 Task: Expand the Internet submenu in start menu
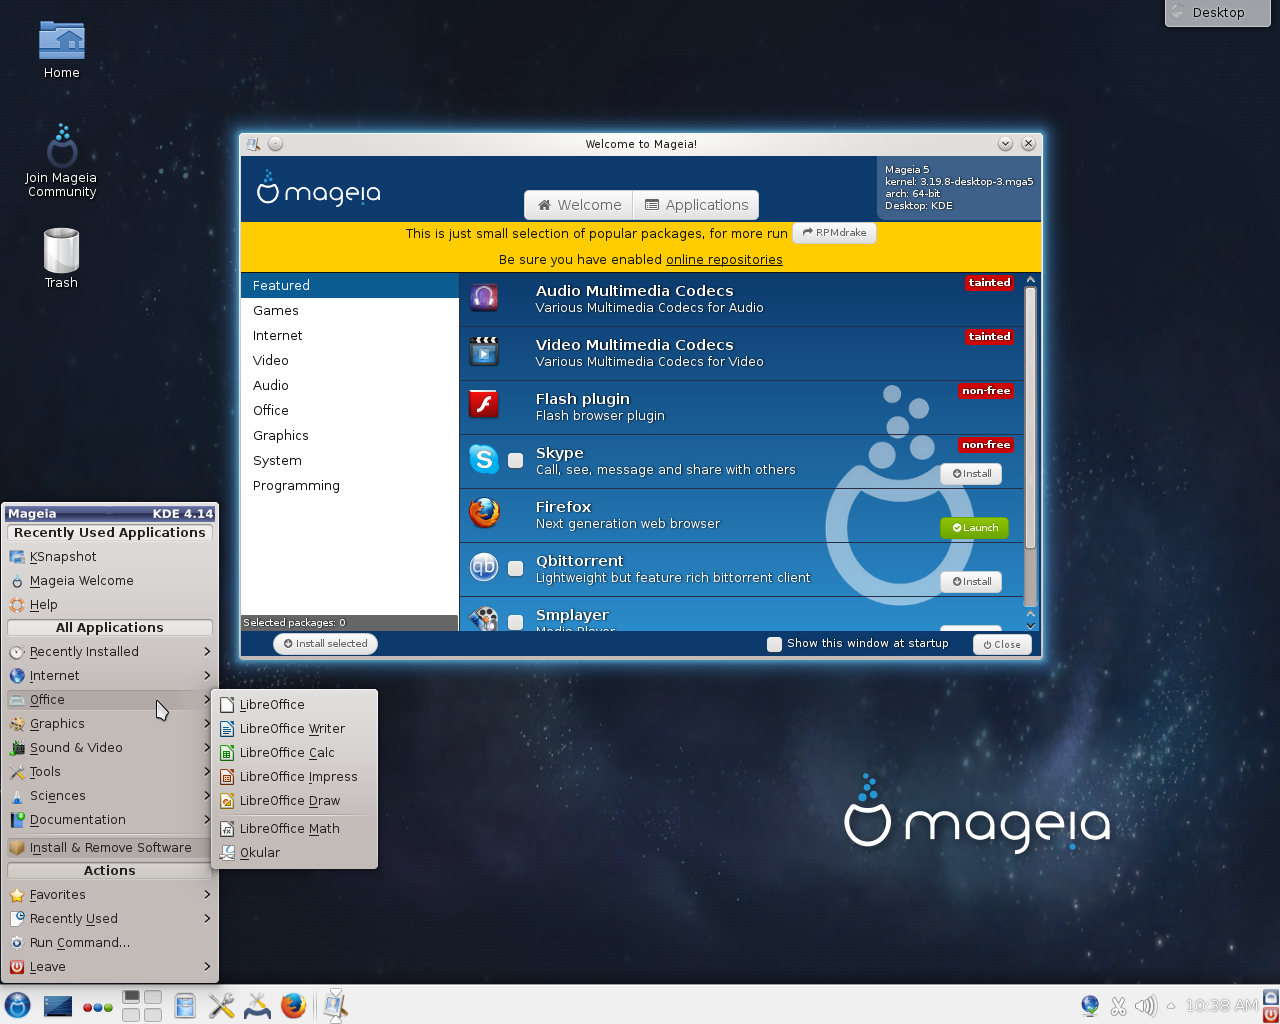click(x=110, y=676)
